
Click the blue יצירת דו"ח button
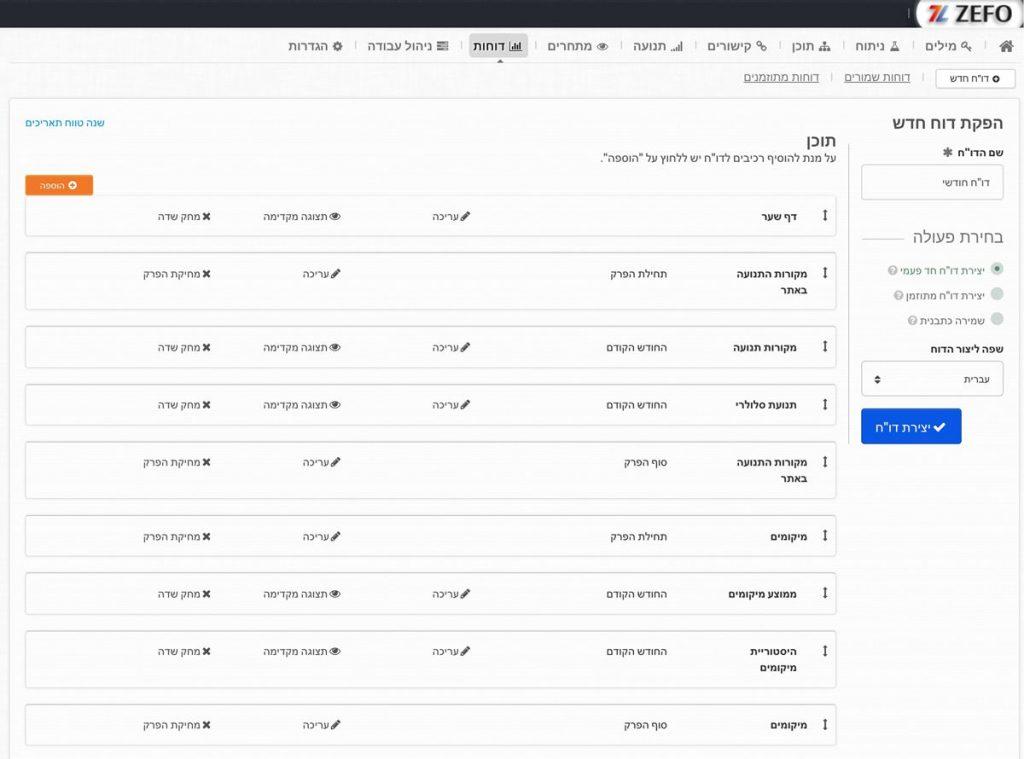pos(911,426)
